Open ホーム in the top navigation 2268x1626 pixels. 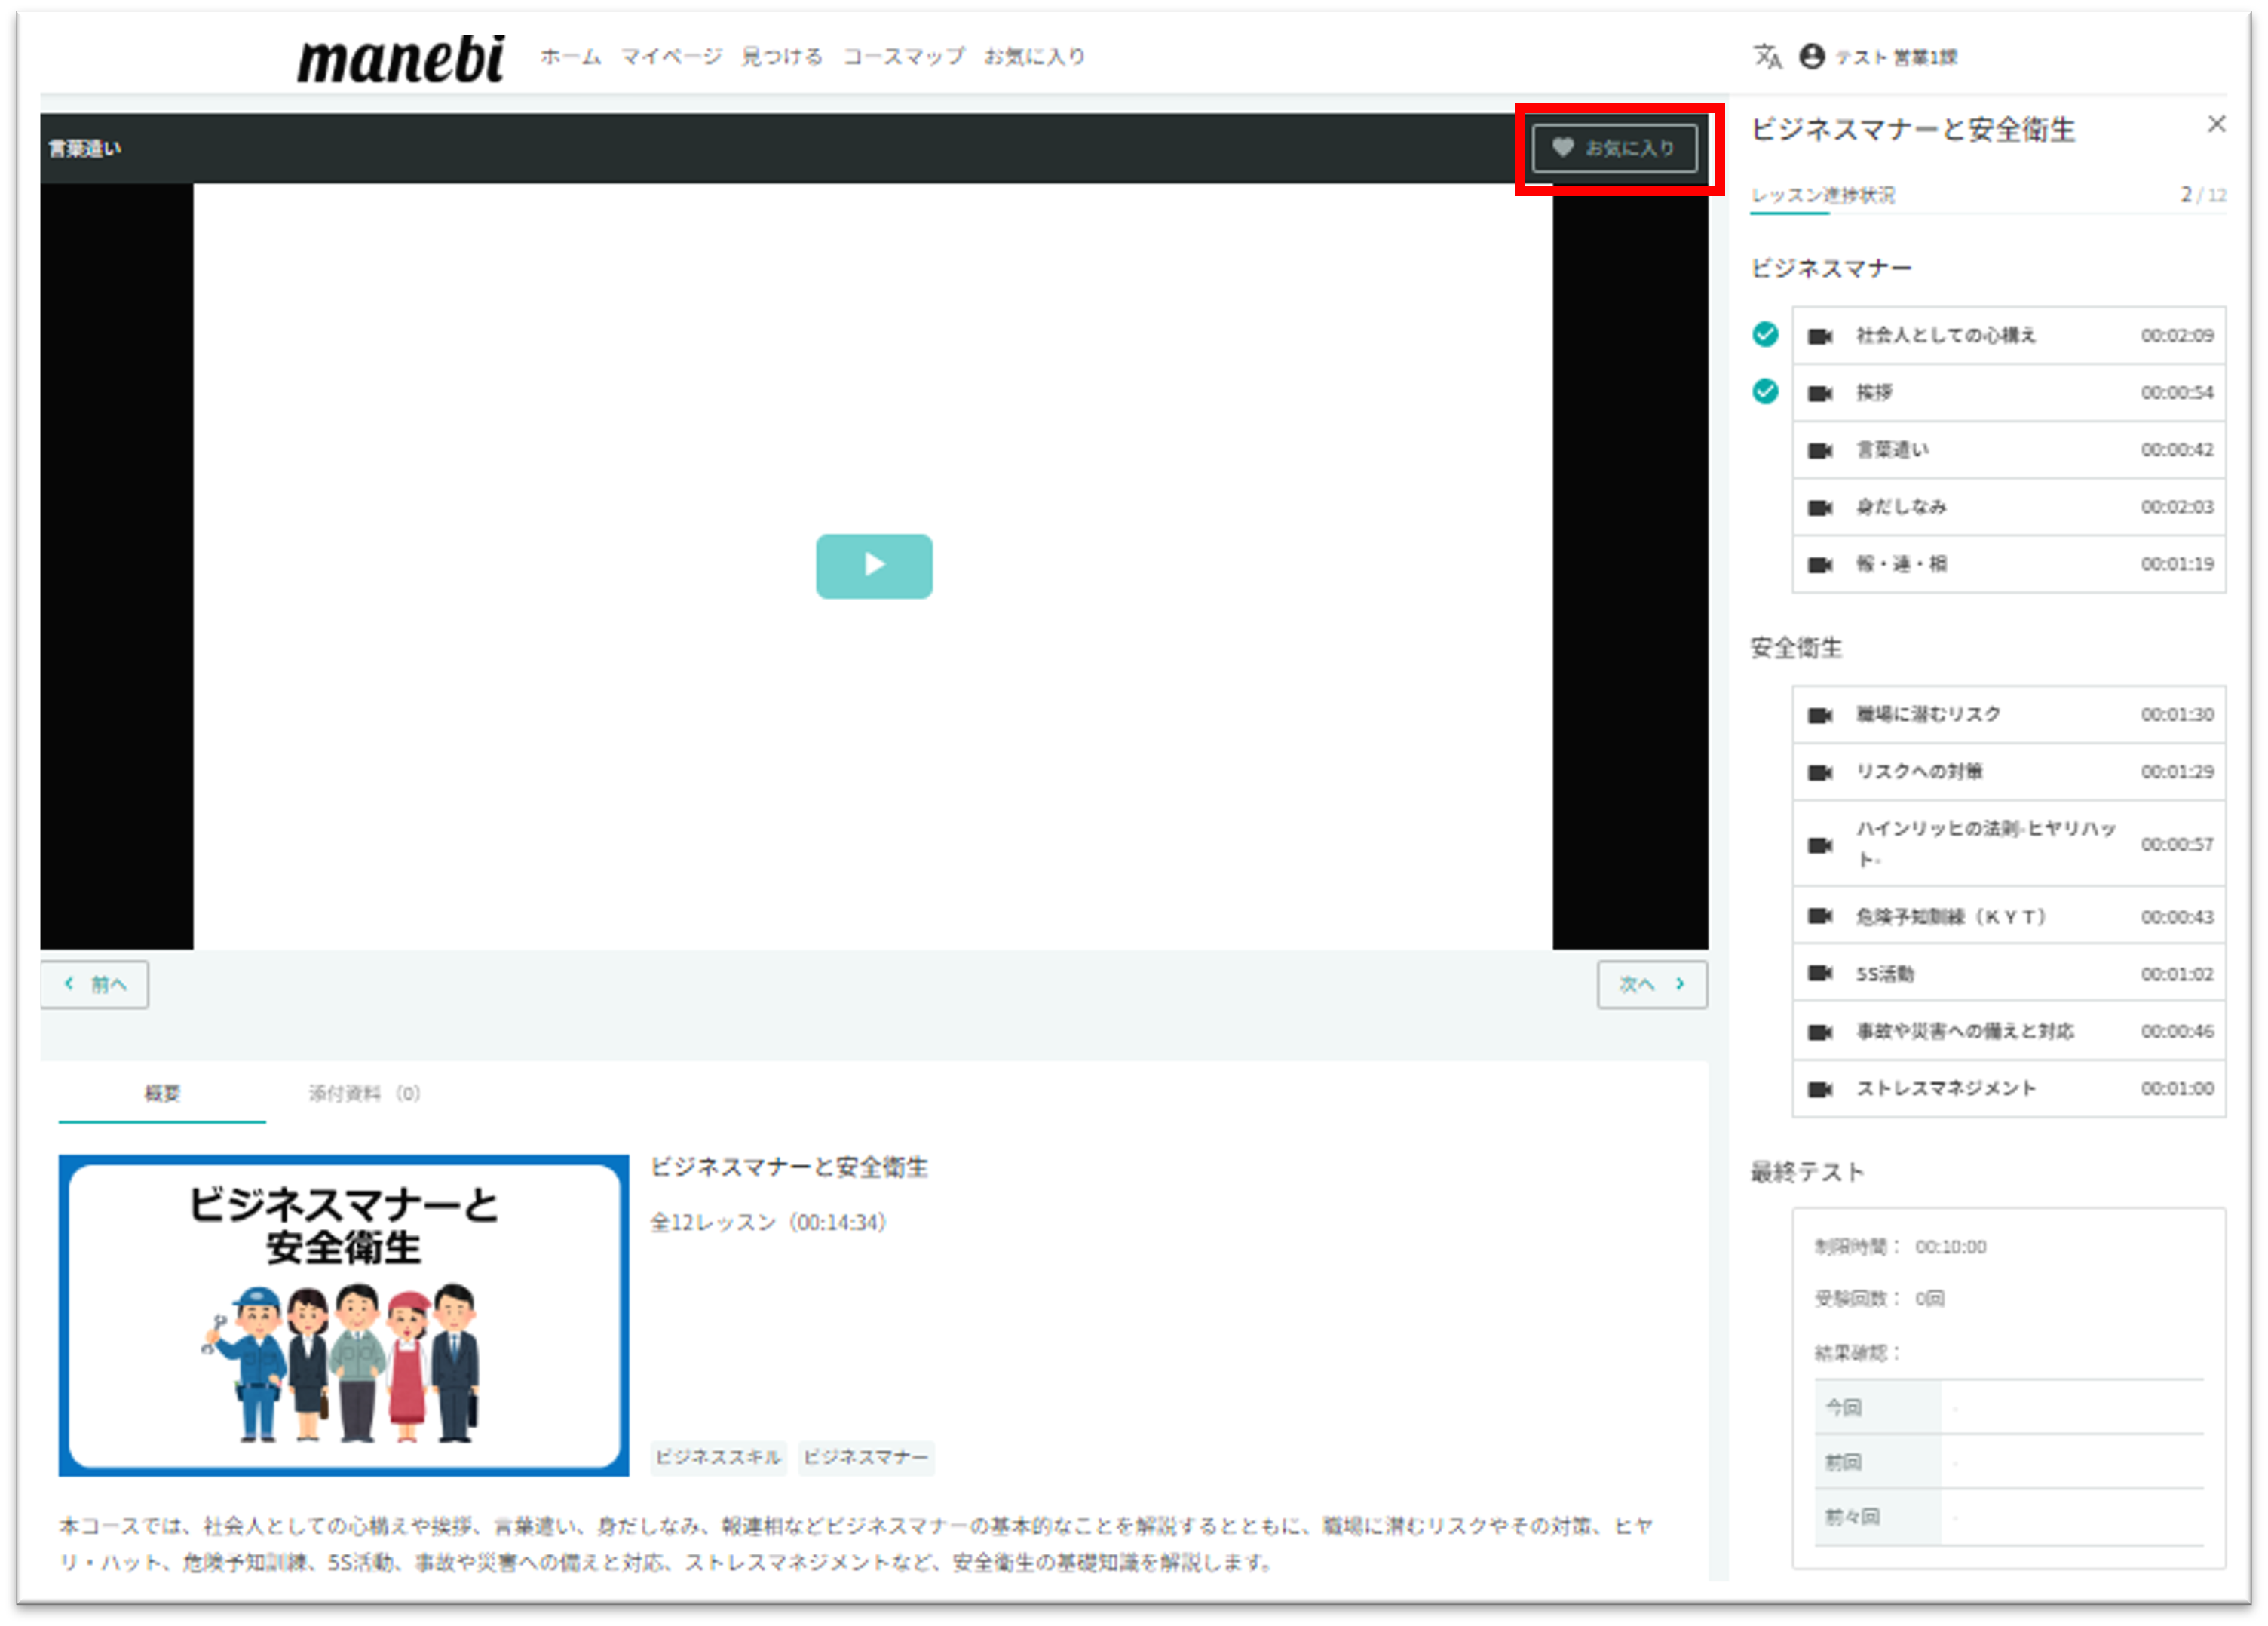[x=570, y=56]
